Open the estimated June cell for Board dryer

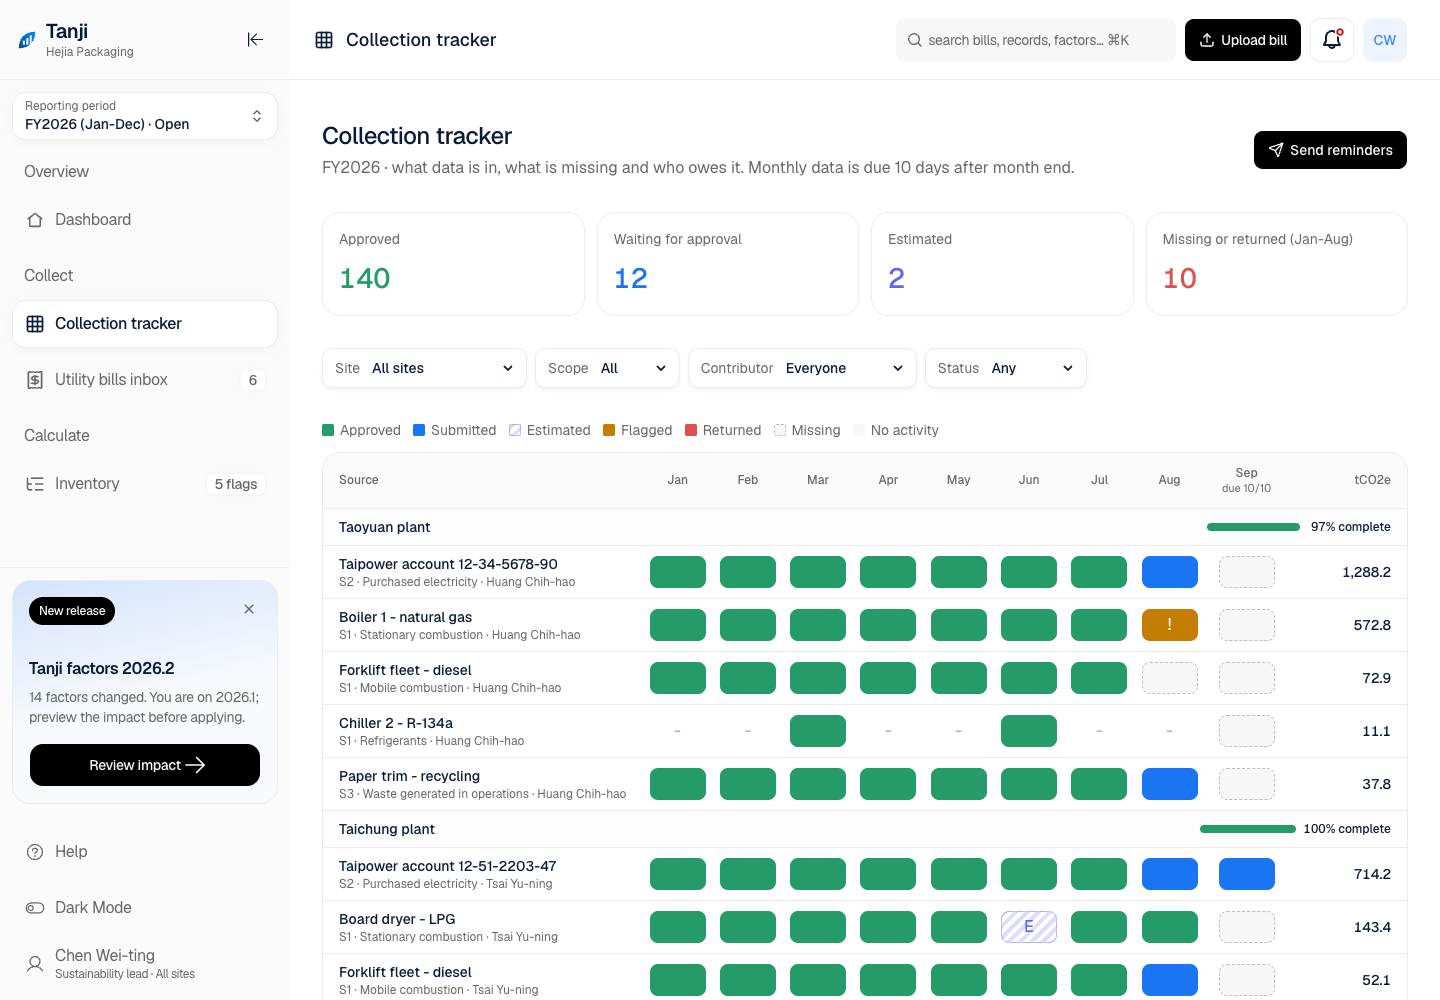1029,927
